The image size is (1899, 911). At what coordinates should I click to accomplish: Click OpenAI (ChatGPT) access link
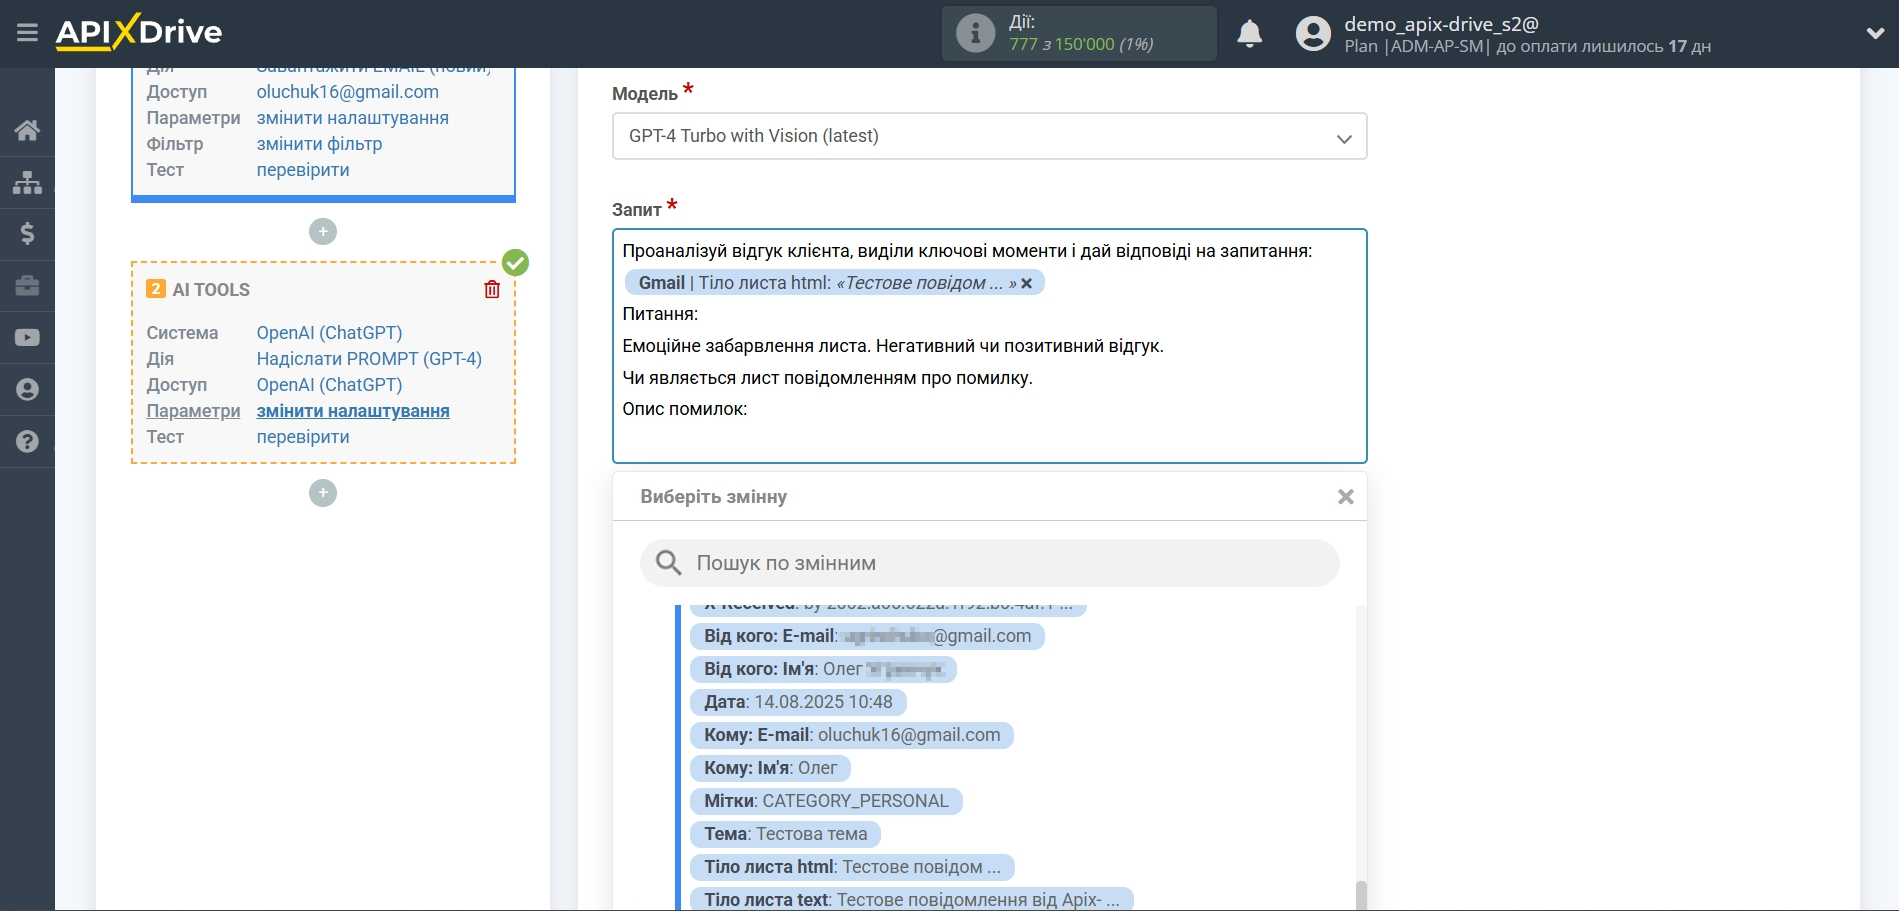[329, 385]
